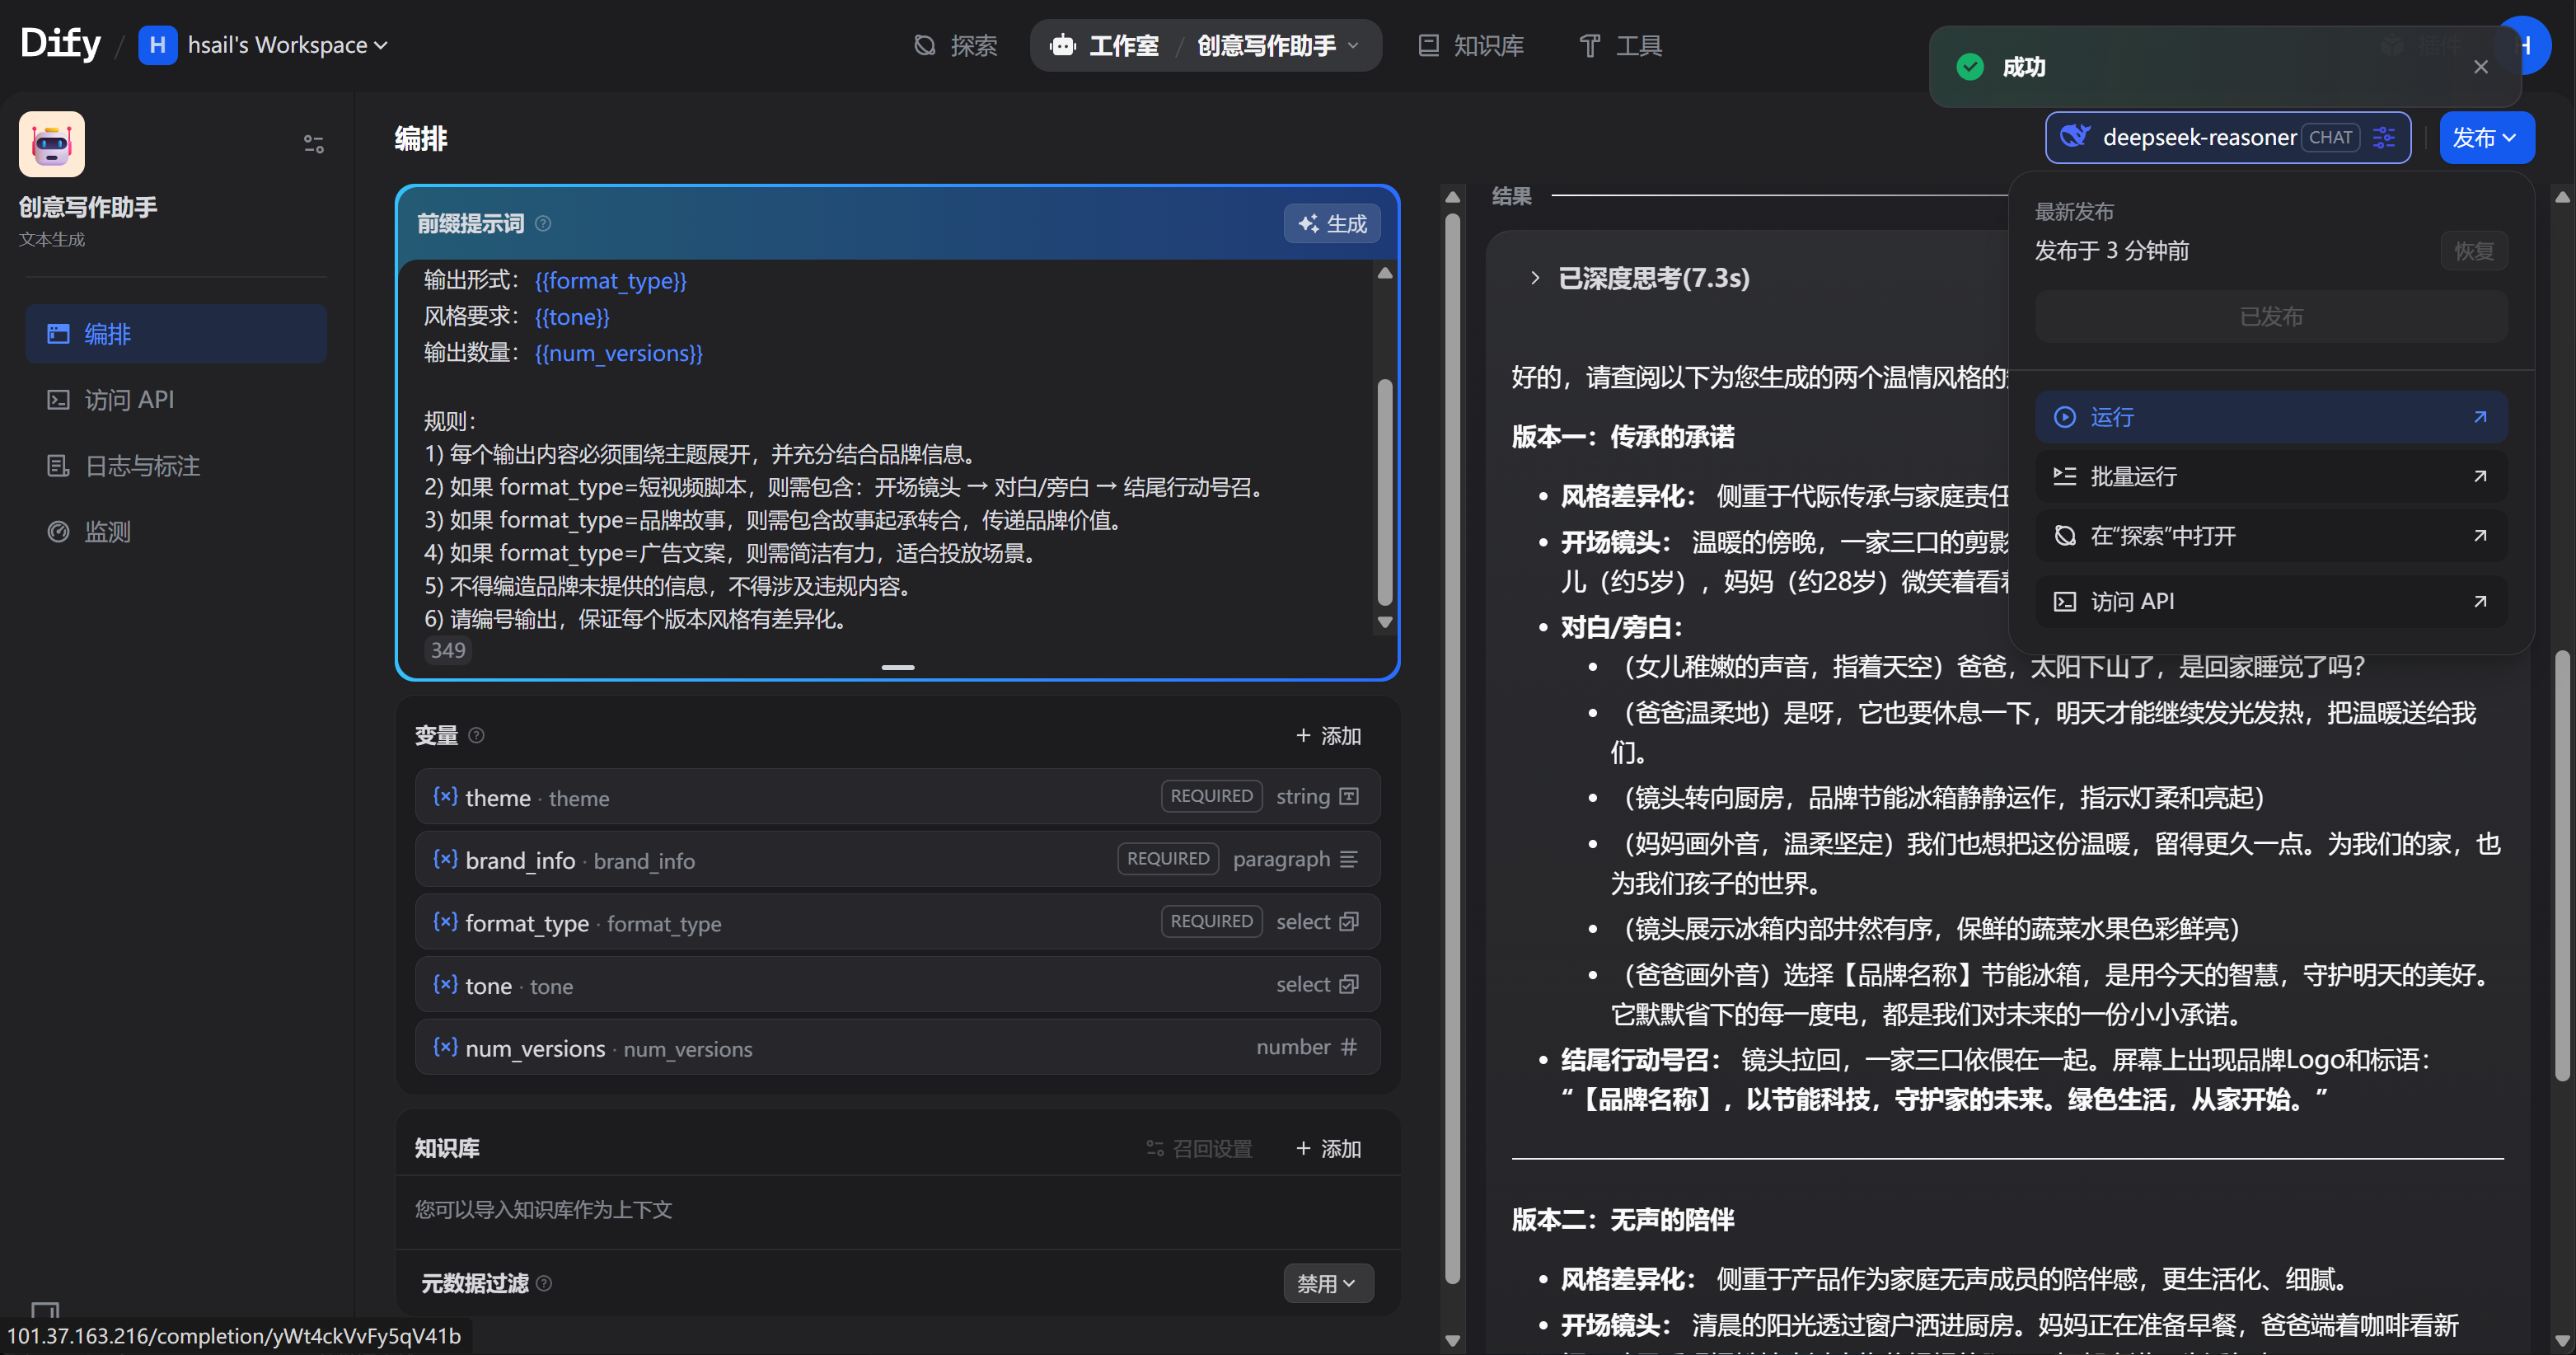Select 批量运行 in the publish menu
The width and height of the screenshot is (2576, 1355).
[x=2271, y=476]
